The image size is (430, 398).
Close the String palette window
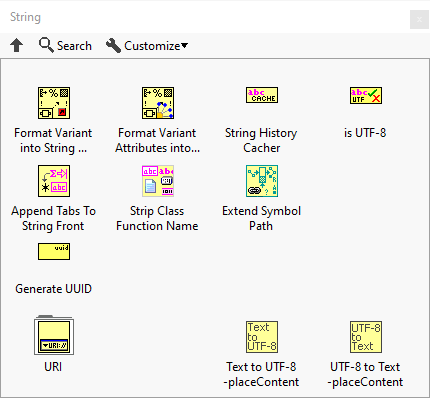[x=419, y=20]
